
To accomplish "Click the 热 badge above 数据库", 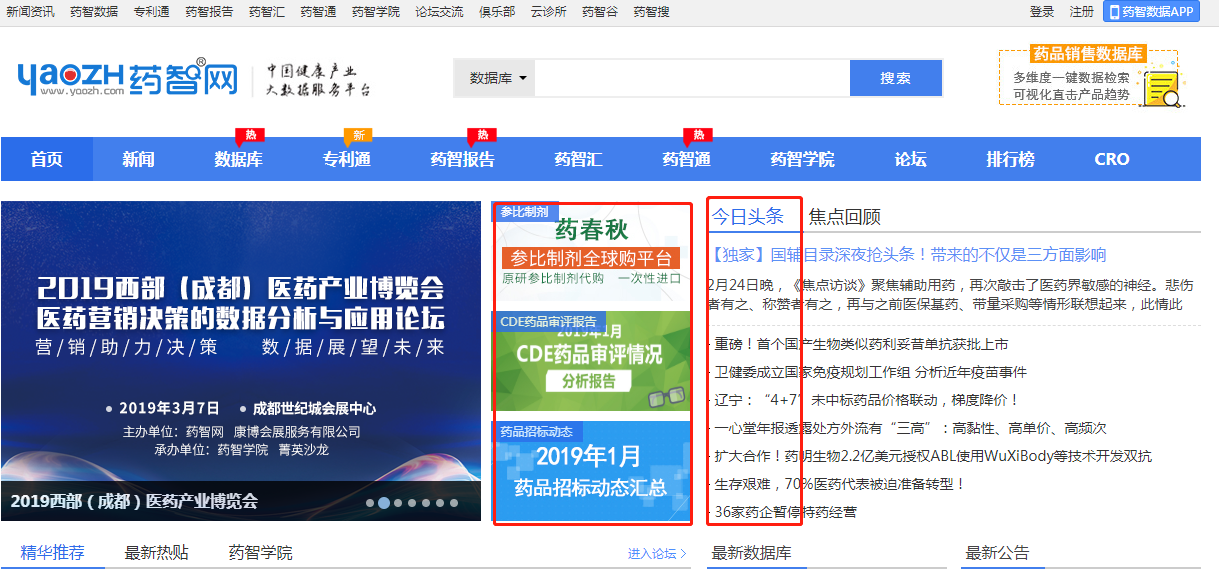I will click(249, 134).
